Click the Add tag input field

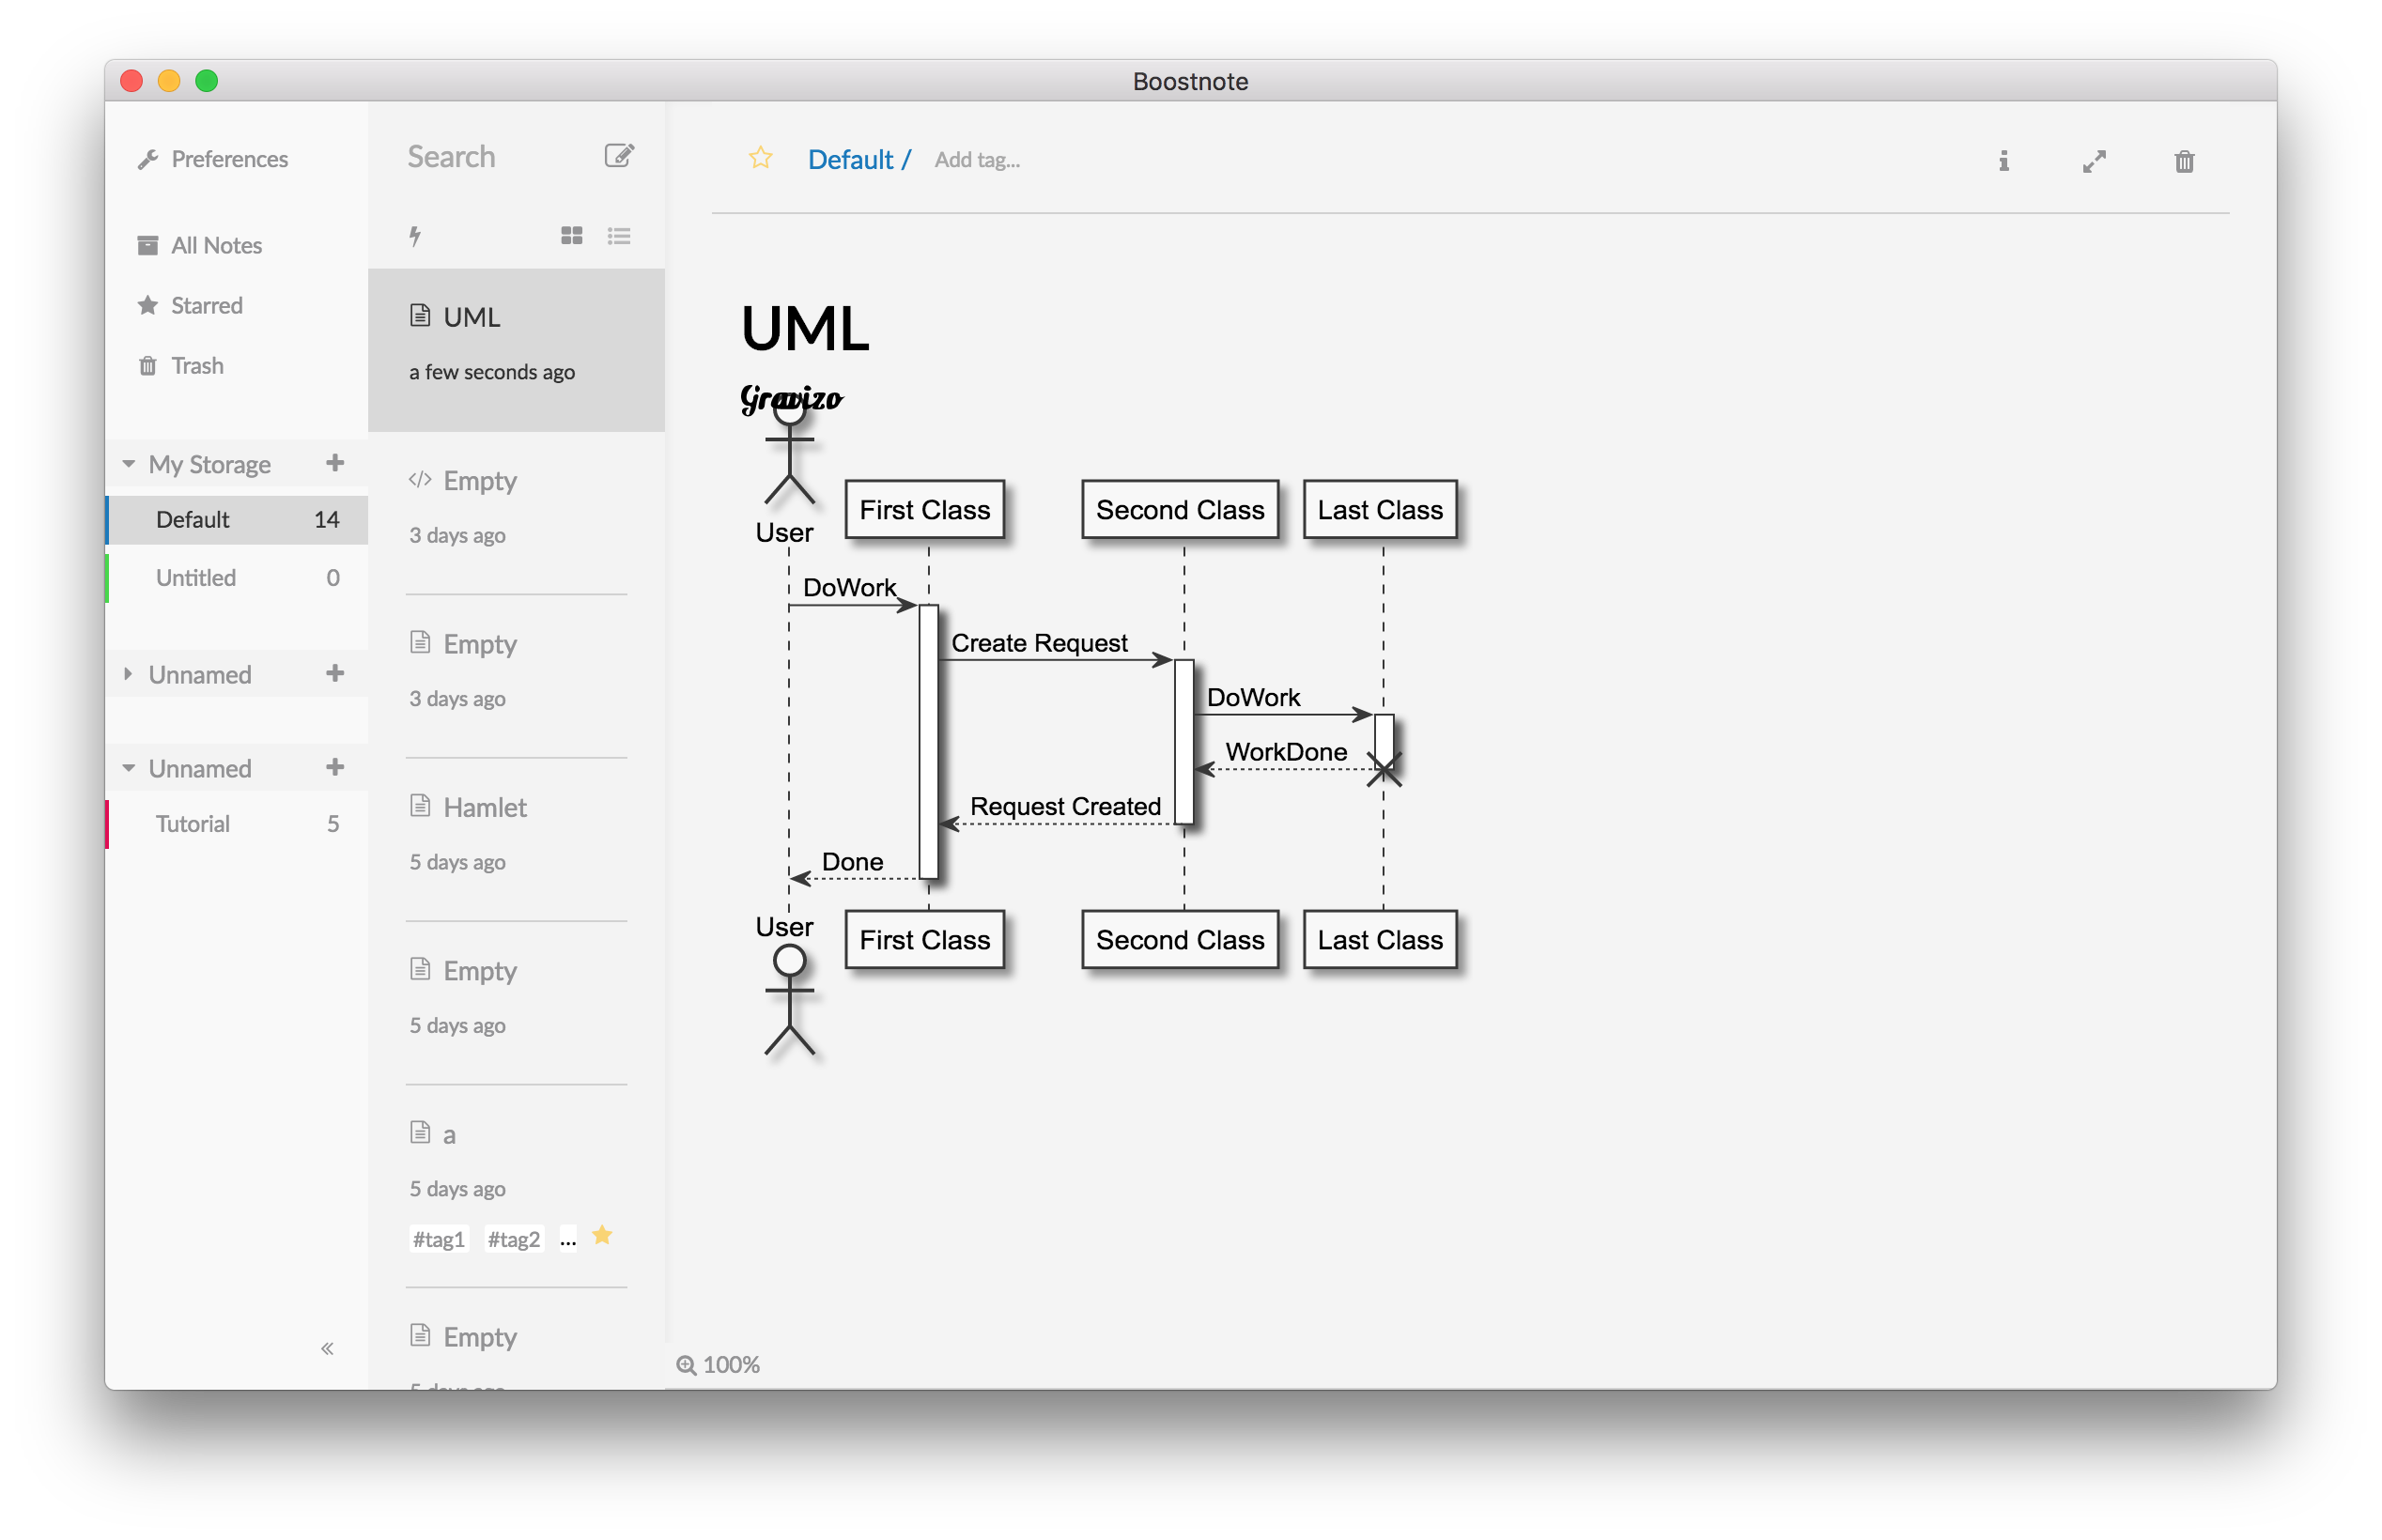click(x=976, y=160)
